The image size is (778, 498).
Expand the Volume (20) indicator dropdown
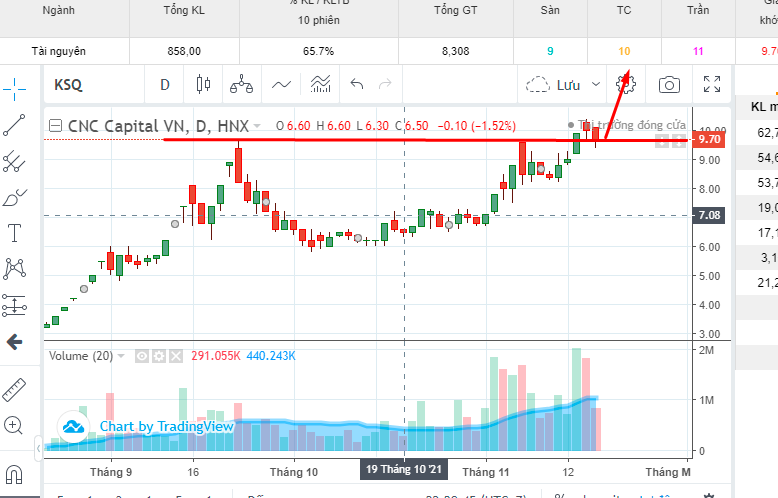[x=121, y=356]
